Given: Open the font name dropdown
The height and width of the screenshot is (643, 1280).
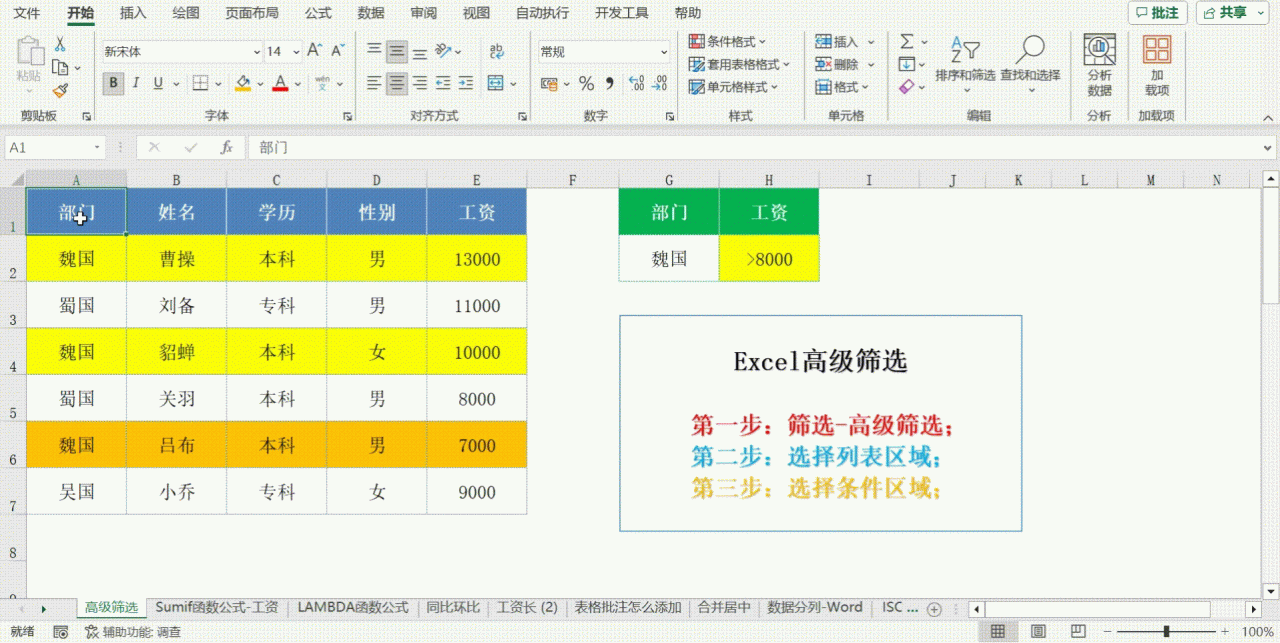Looking at the screenshot, I should 257,52.
